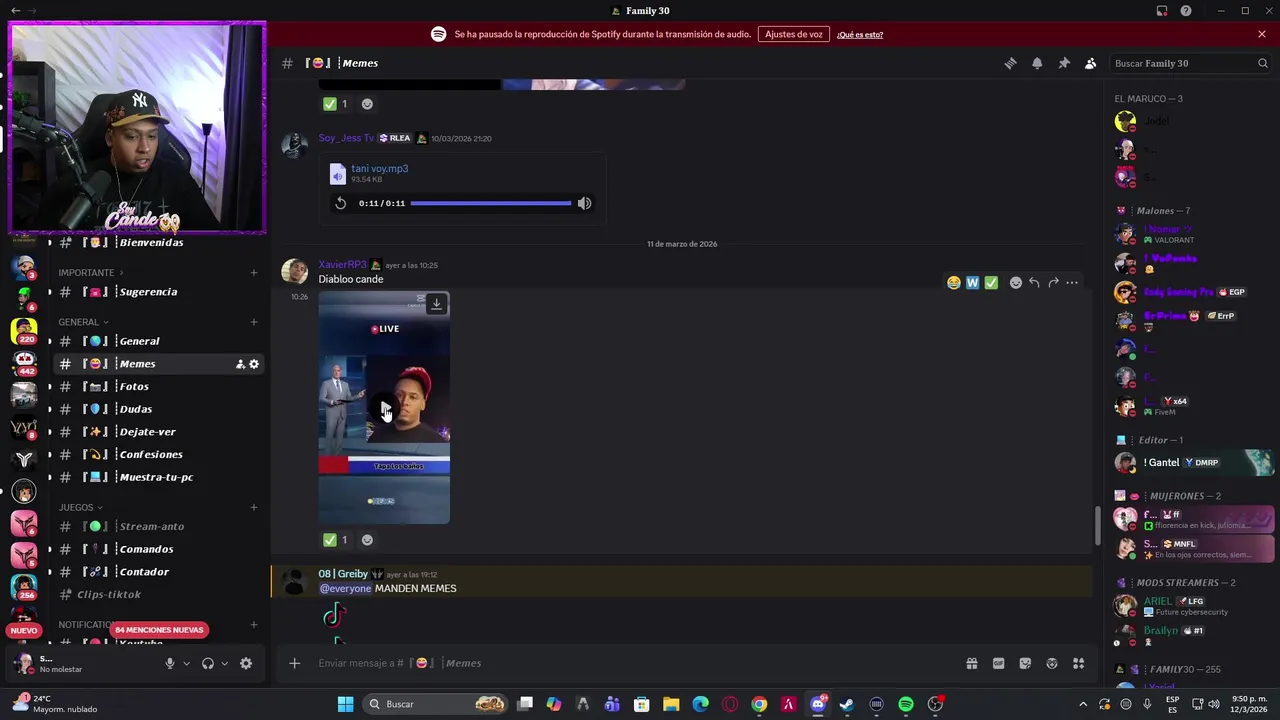This screenshot has width=1280, height=720.
Task: Open Ajustes de voz
Action: (794, 34)
